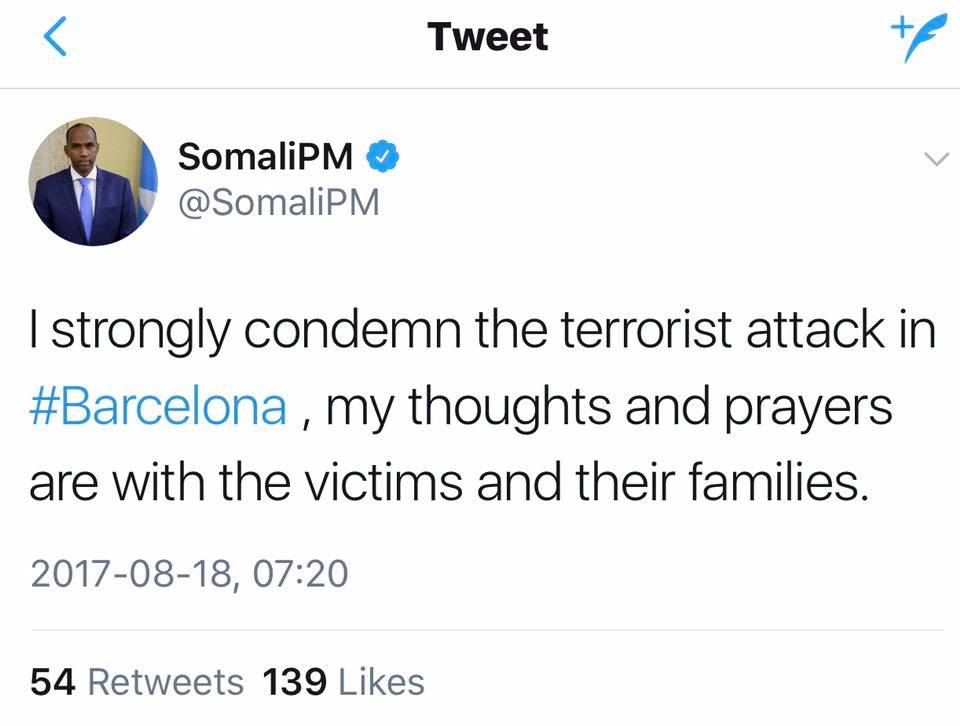Click the word Likes label
Screen dimensions: 960x726
[381, 682]
